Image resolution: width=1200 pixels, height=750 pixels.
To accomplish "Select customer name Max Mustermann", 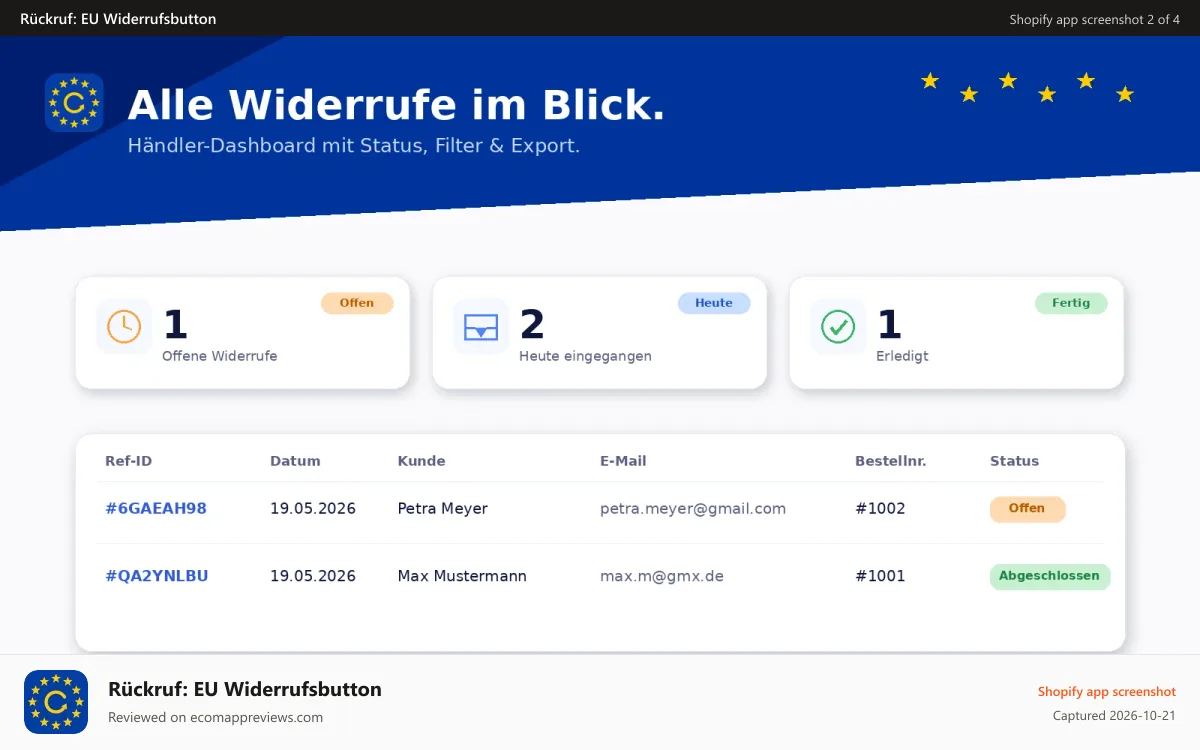I will pyautogui.click(x=462, y=576).
